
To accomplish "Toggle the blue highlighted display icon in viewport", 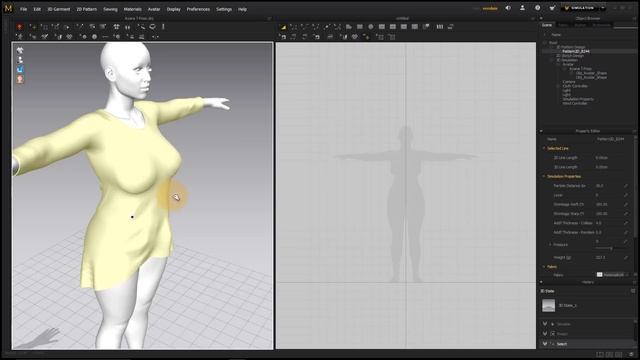I will click(20, 70).
